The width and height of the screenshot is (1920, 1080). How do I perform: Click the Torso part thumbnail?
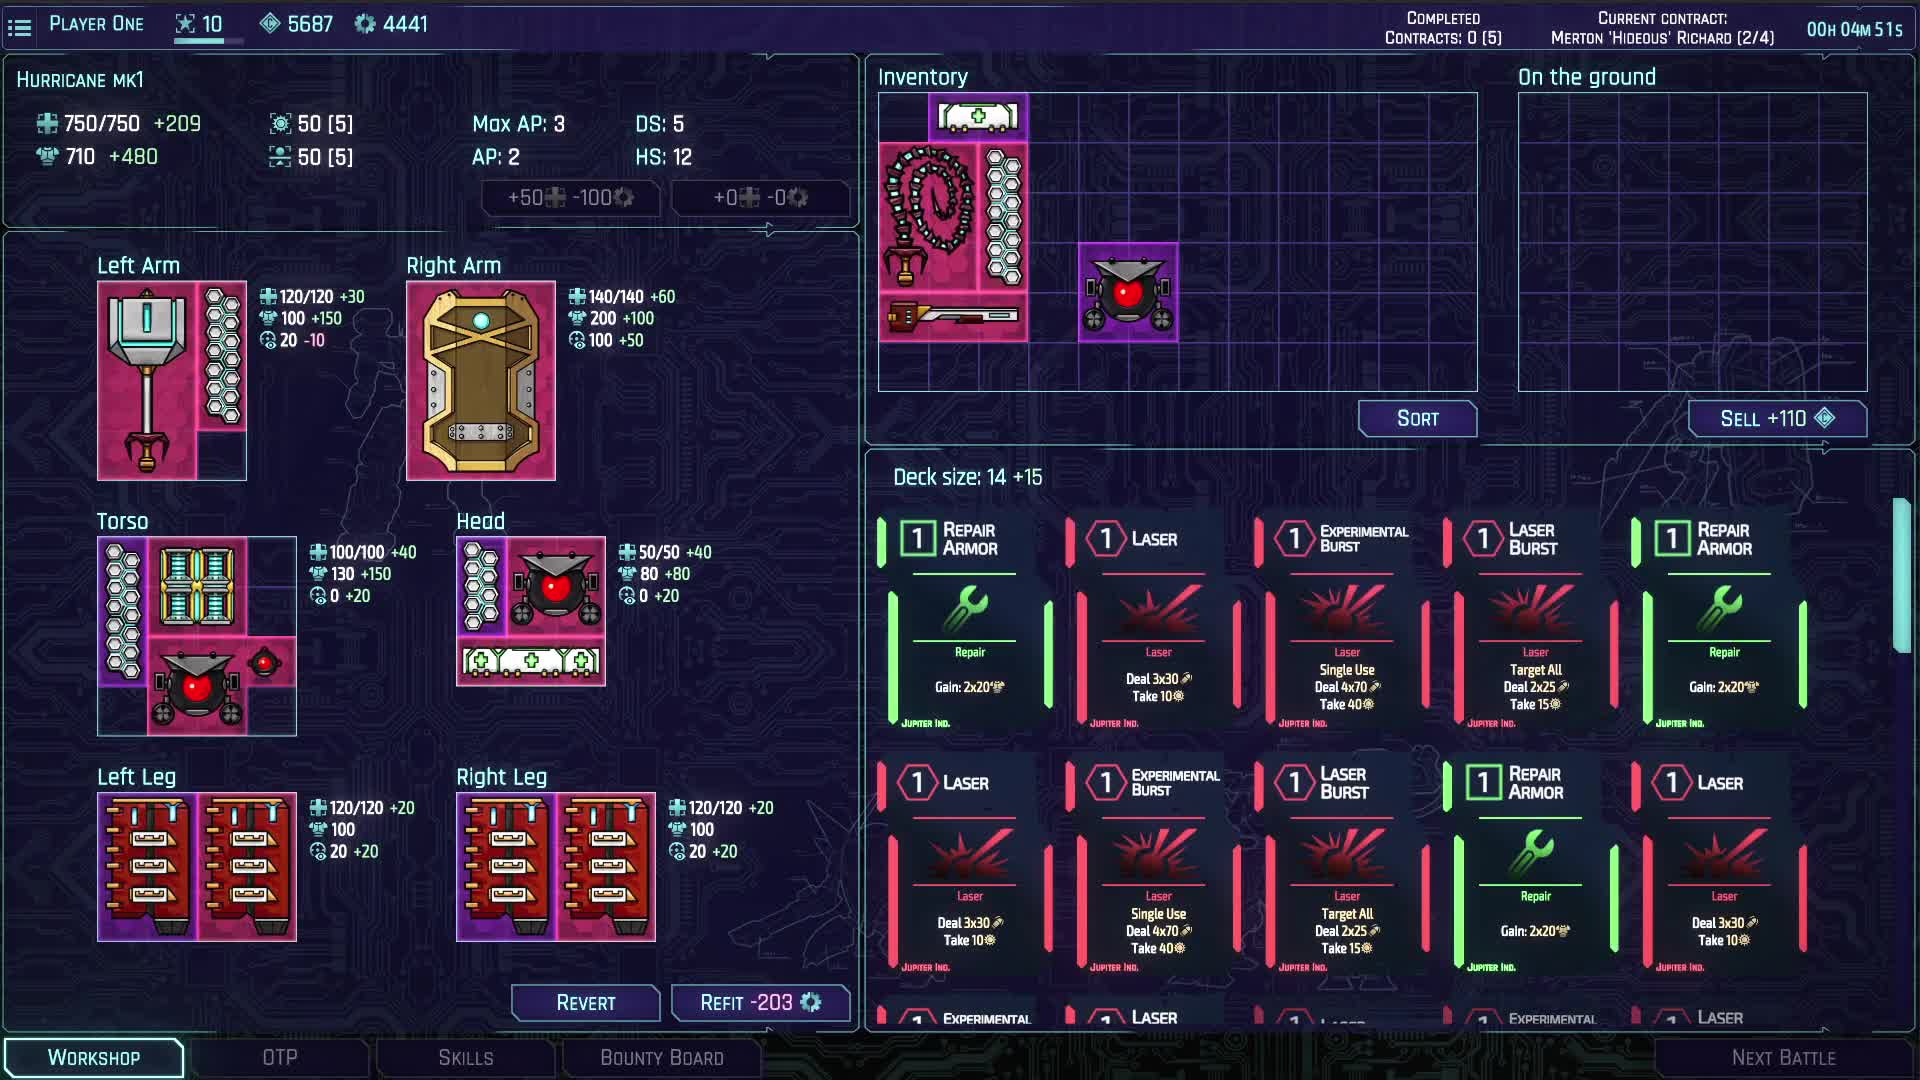click(x=196, y=637)
